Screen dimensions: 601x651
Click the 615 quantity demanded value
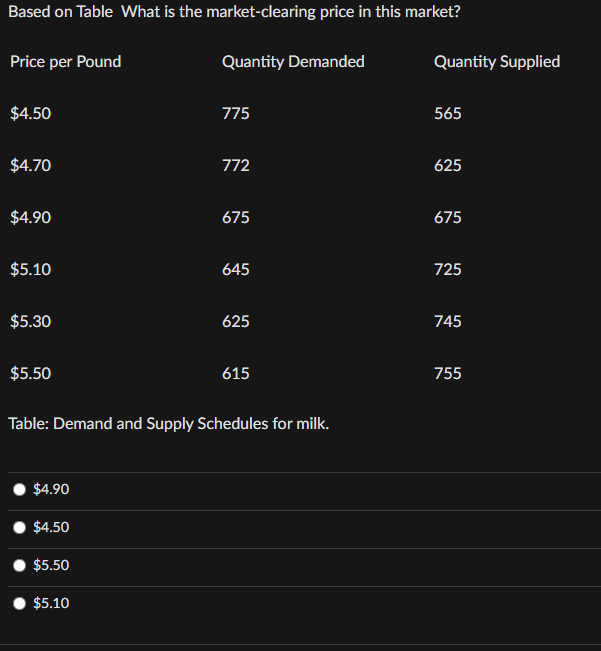click(236, 374)
